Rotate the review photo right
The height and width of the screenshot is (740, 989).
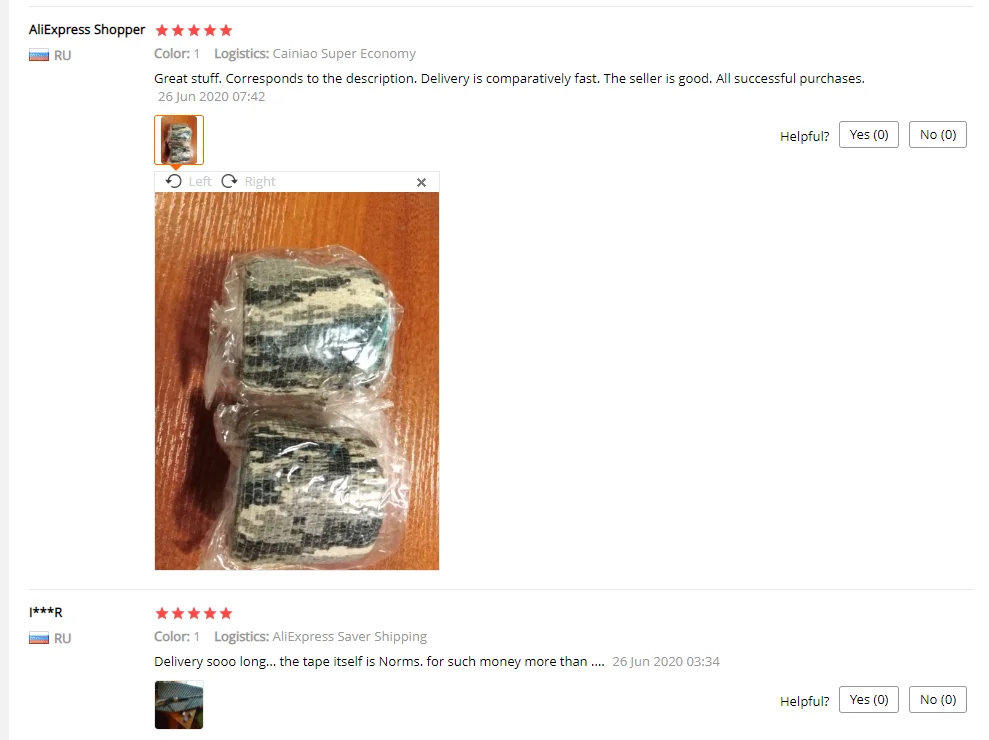point(230,182)
